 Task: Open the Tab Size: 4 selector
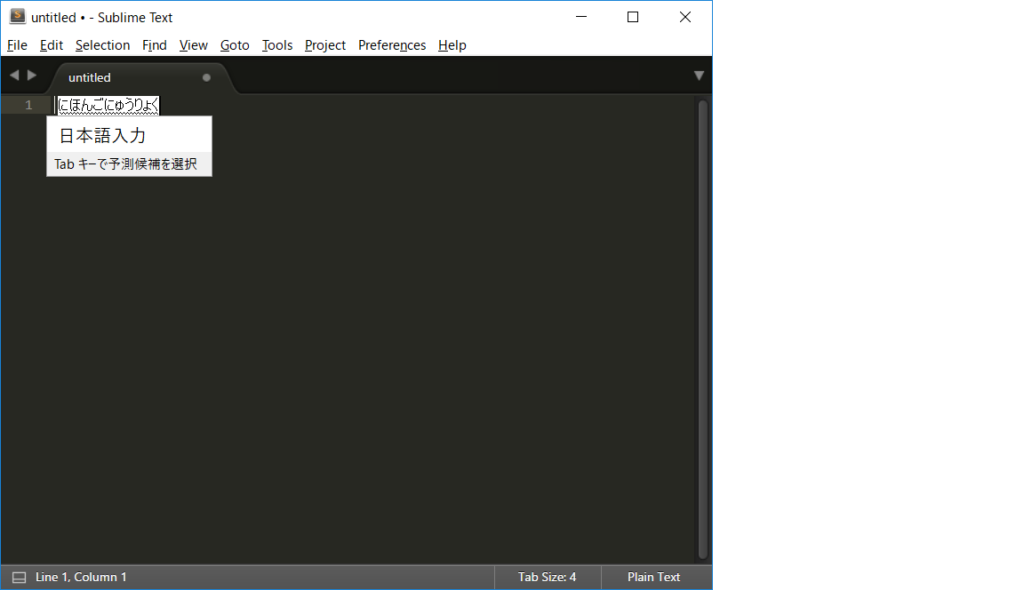(x=547, y=577)
